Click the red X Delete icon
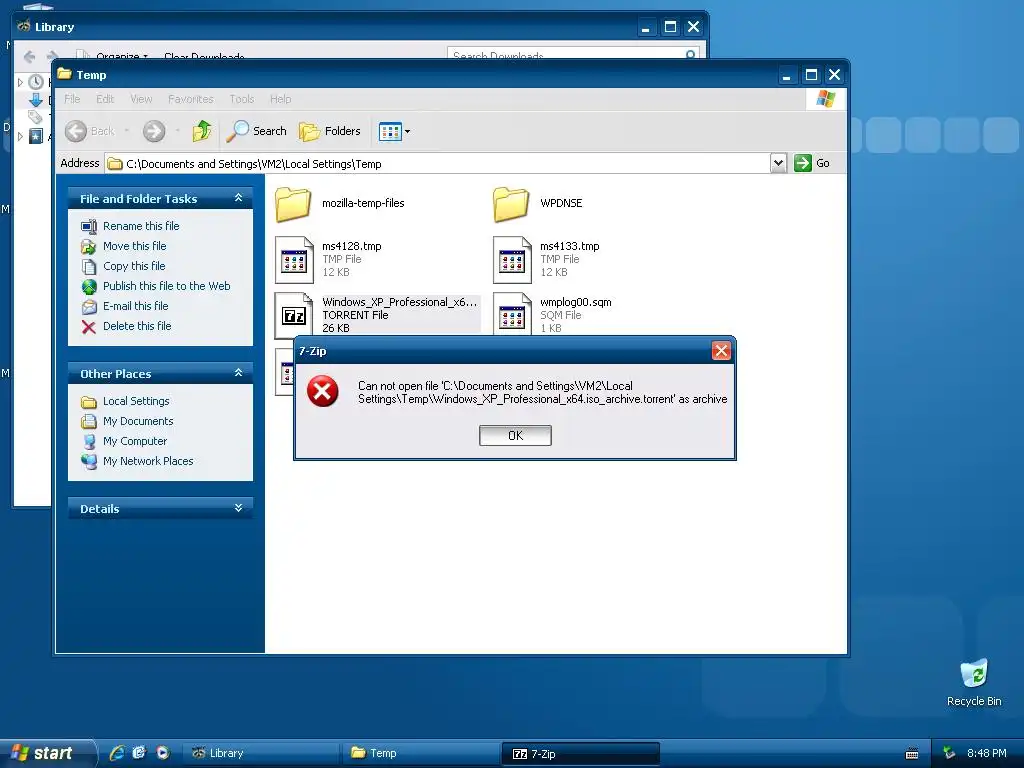This screenshot has height=768, width=1024. coord(89,327)
